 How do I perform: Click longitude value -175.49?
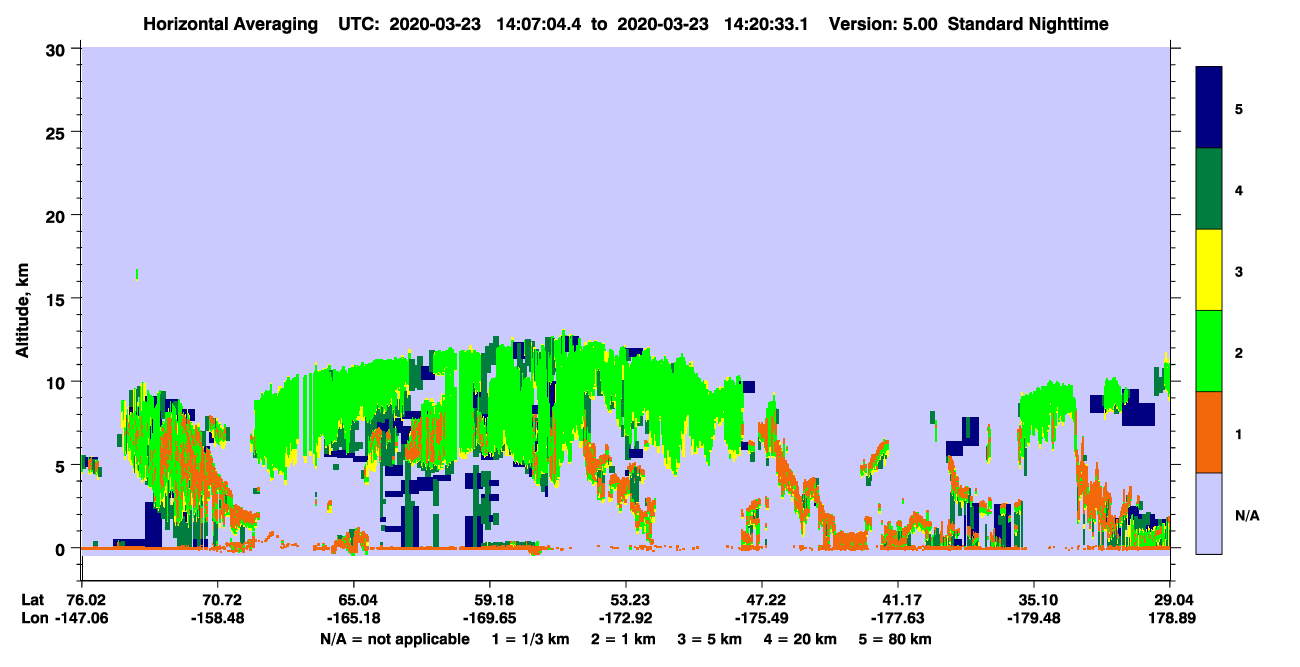point(762,618)
